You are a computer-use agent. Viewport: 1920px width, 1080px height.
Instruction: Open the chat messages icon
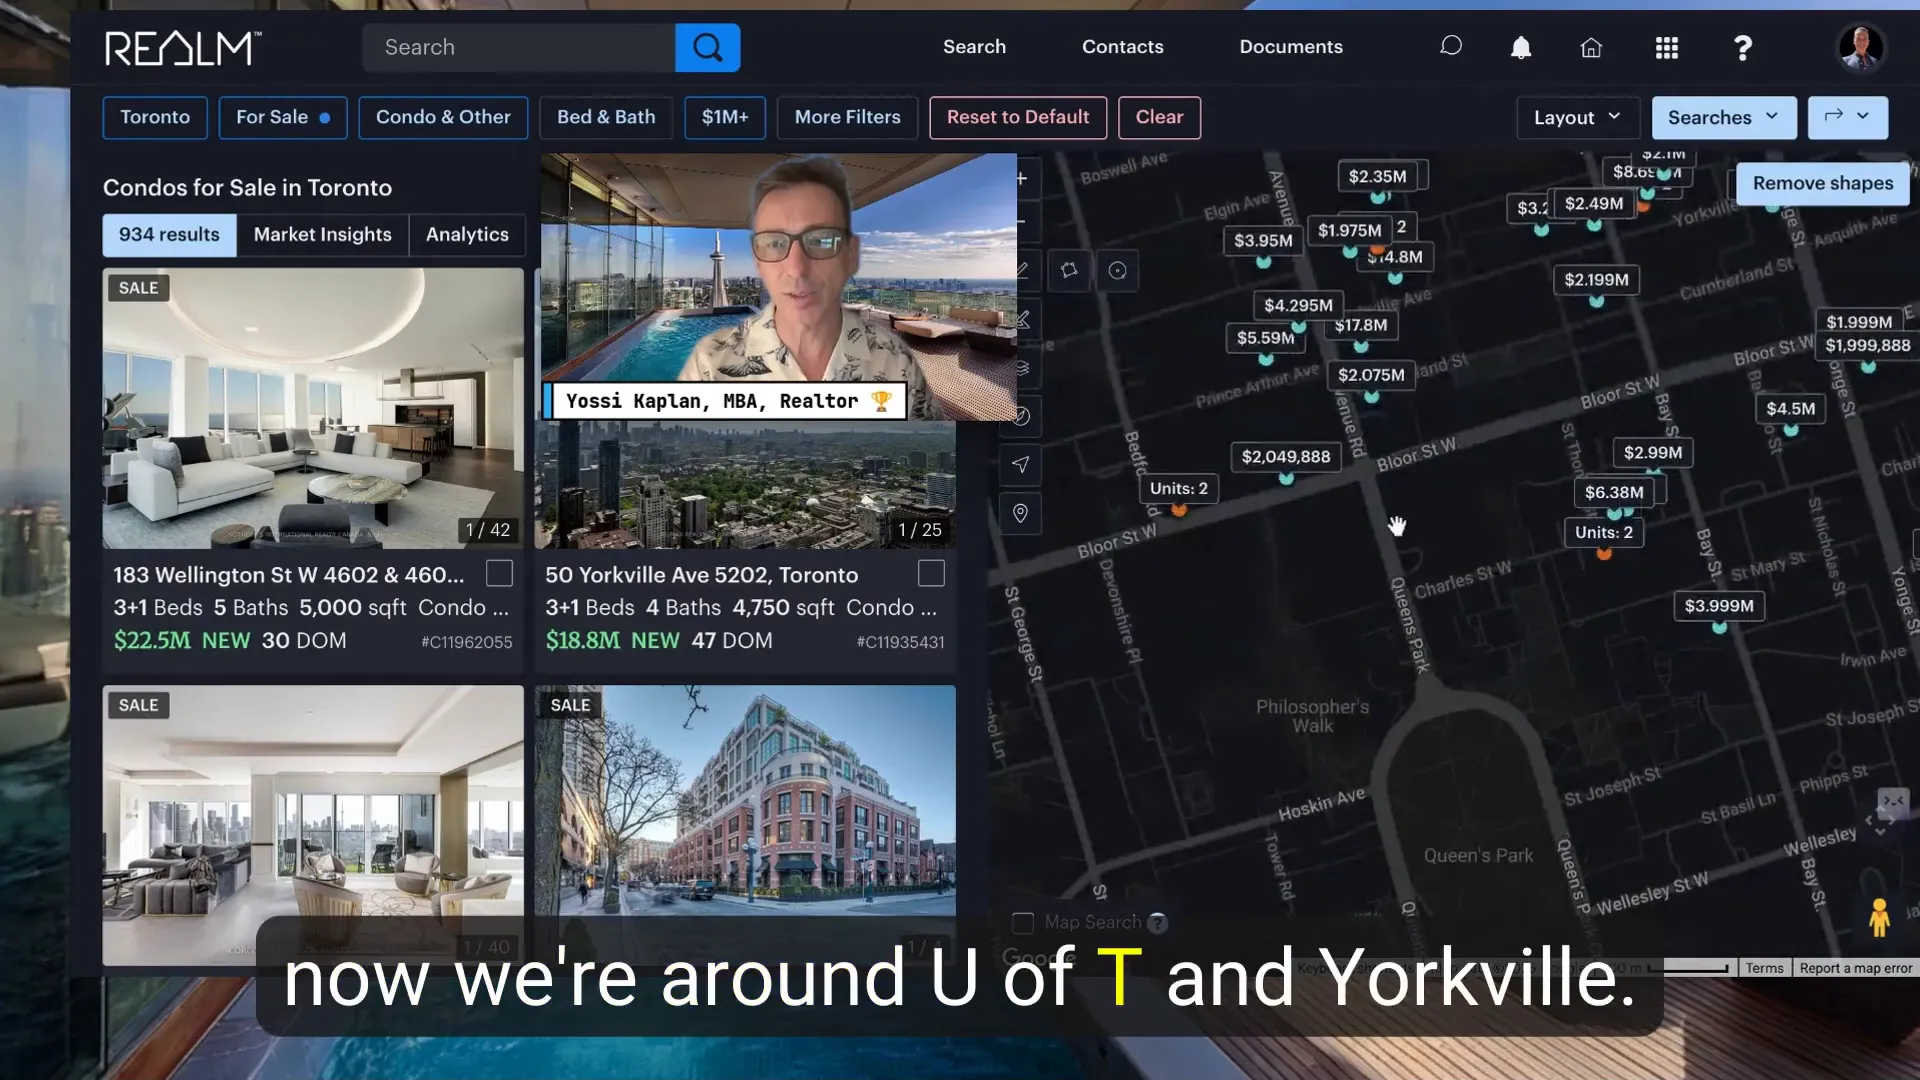[1450, 47]
